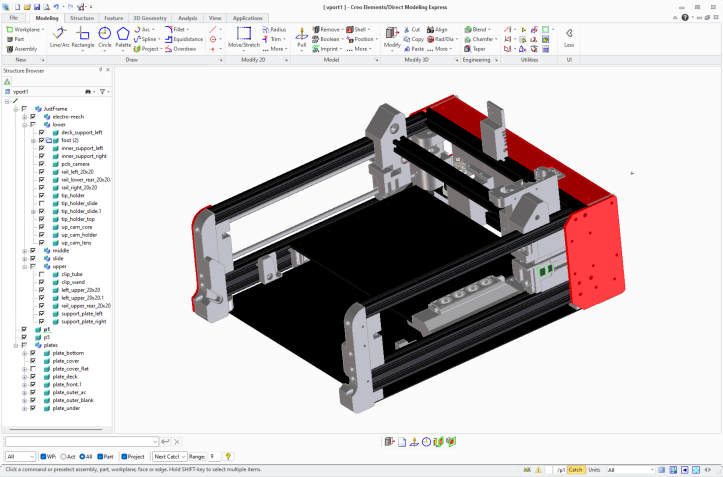The image size is (723, 477).
Task: Select the Line/Arc drawing tool
Action: tap(59, 37)
